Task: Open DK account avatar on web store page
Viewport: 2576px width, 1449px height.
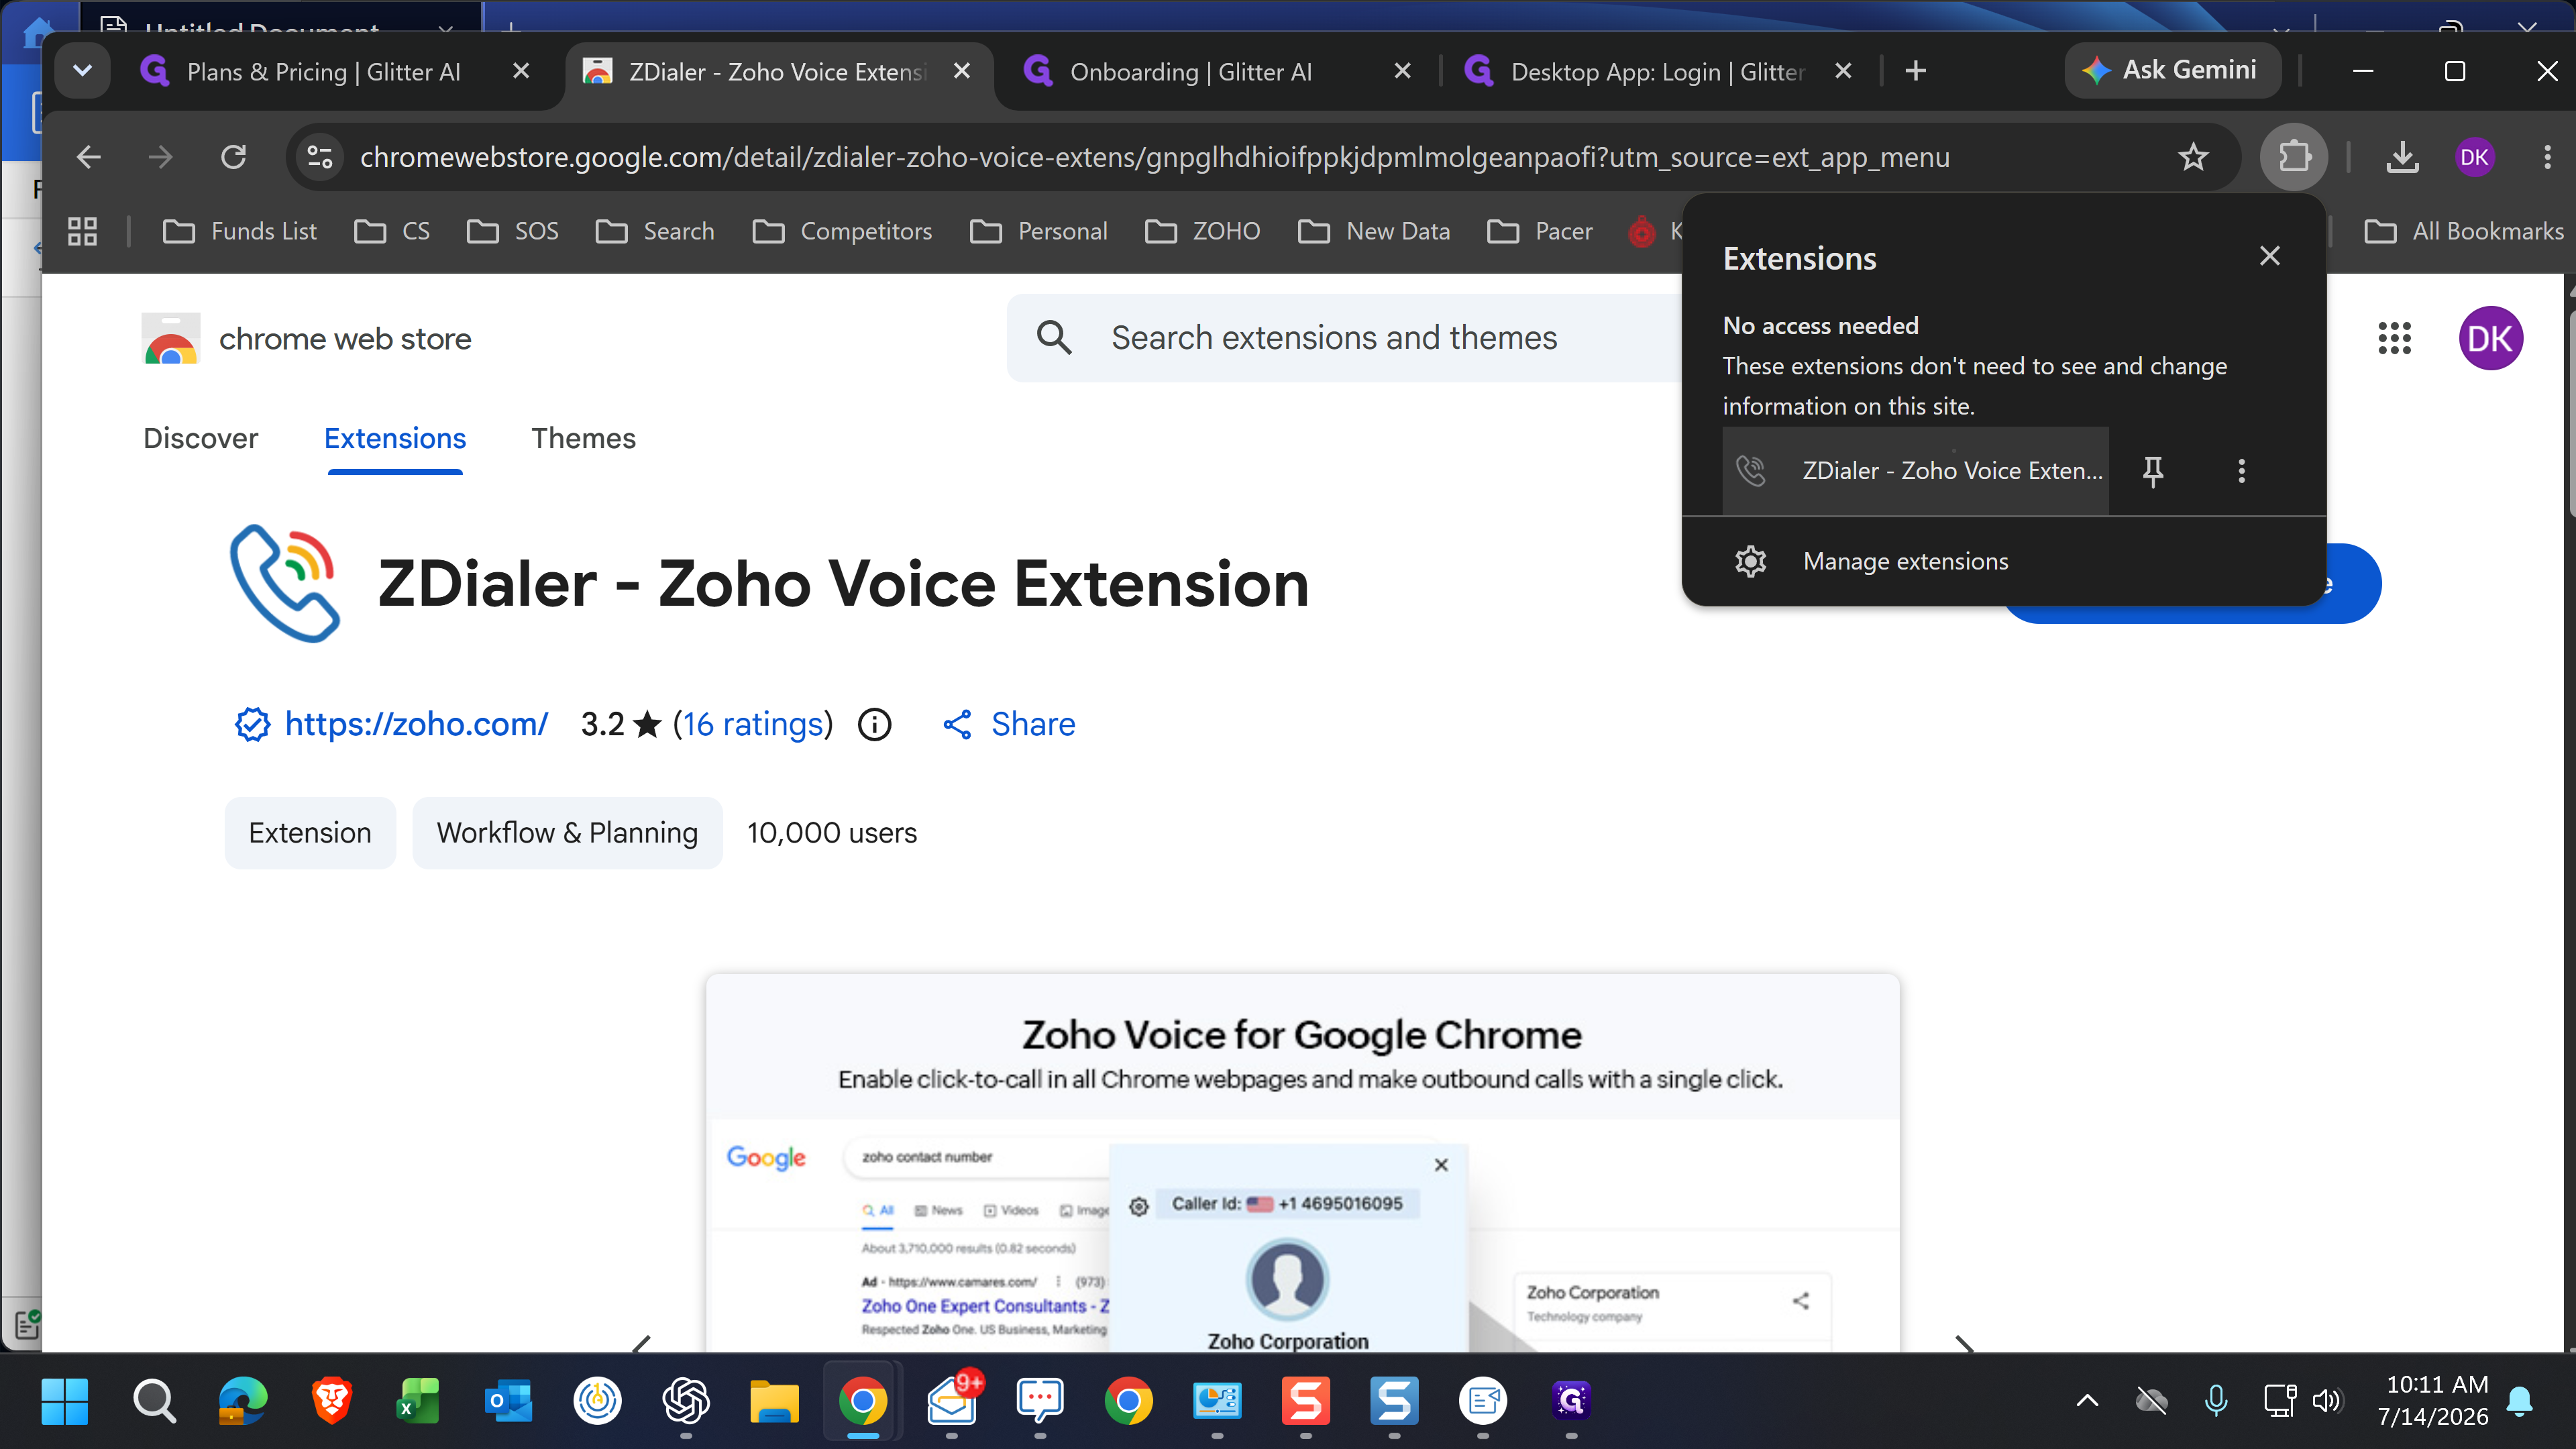Action: (2490, 338)
